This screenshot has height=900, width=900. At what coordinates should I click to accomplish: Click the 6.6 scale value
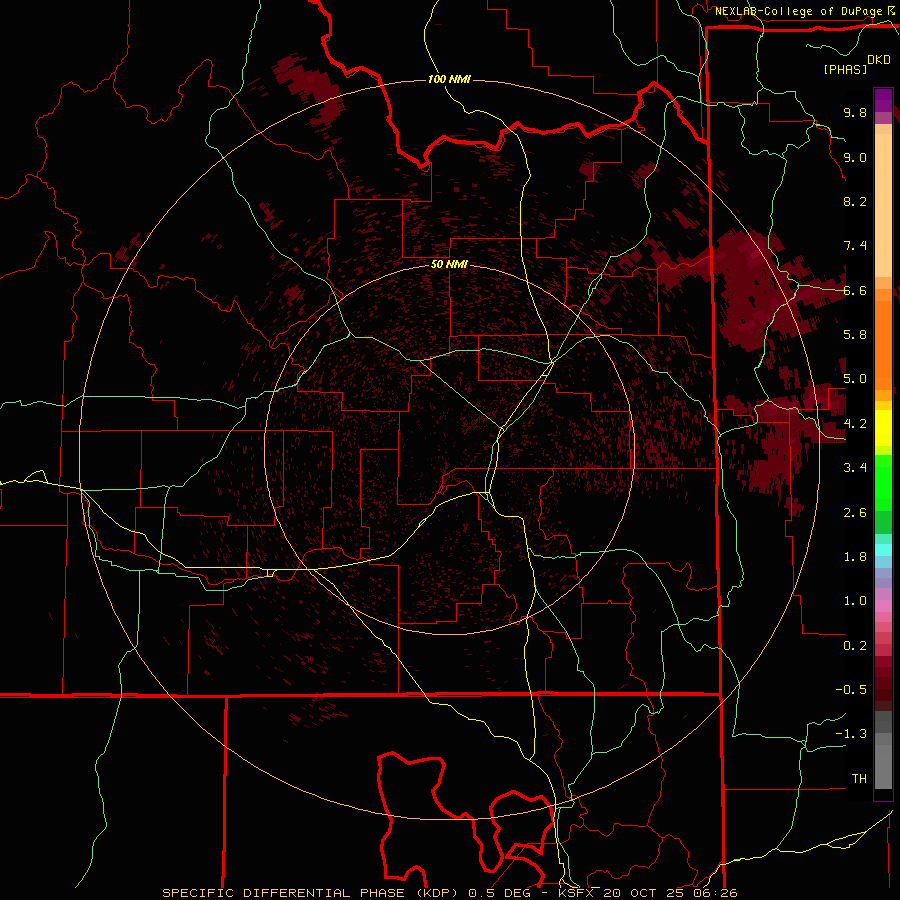pyautogui.click(x=855, y=290)
